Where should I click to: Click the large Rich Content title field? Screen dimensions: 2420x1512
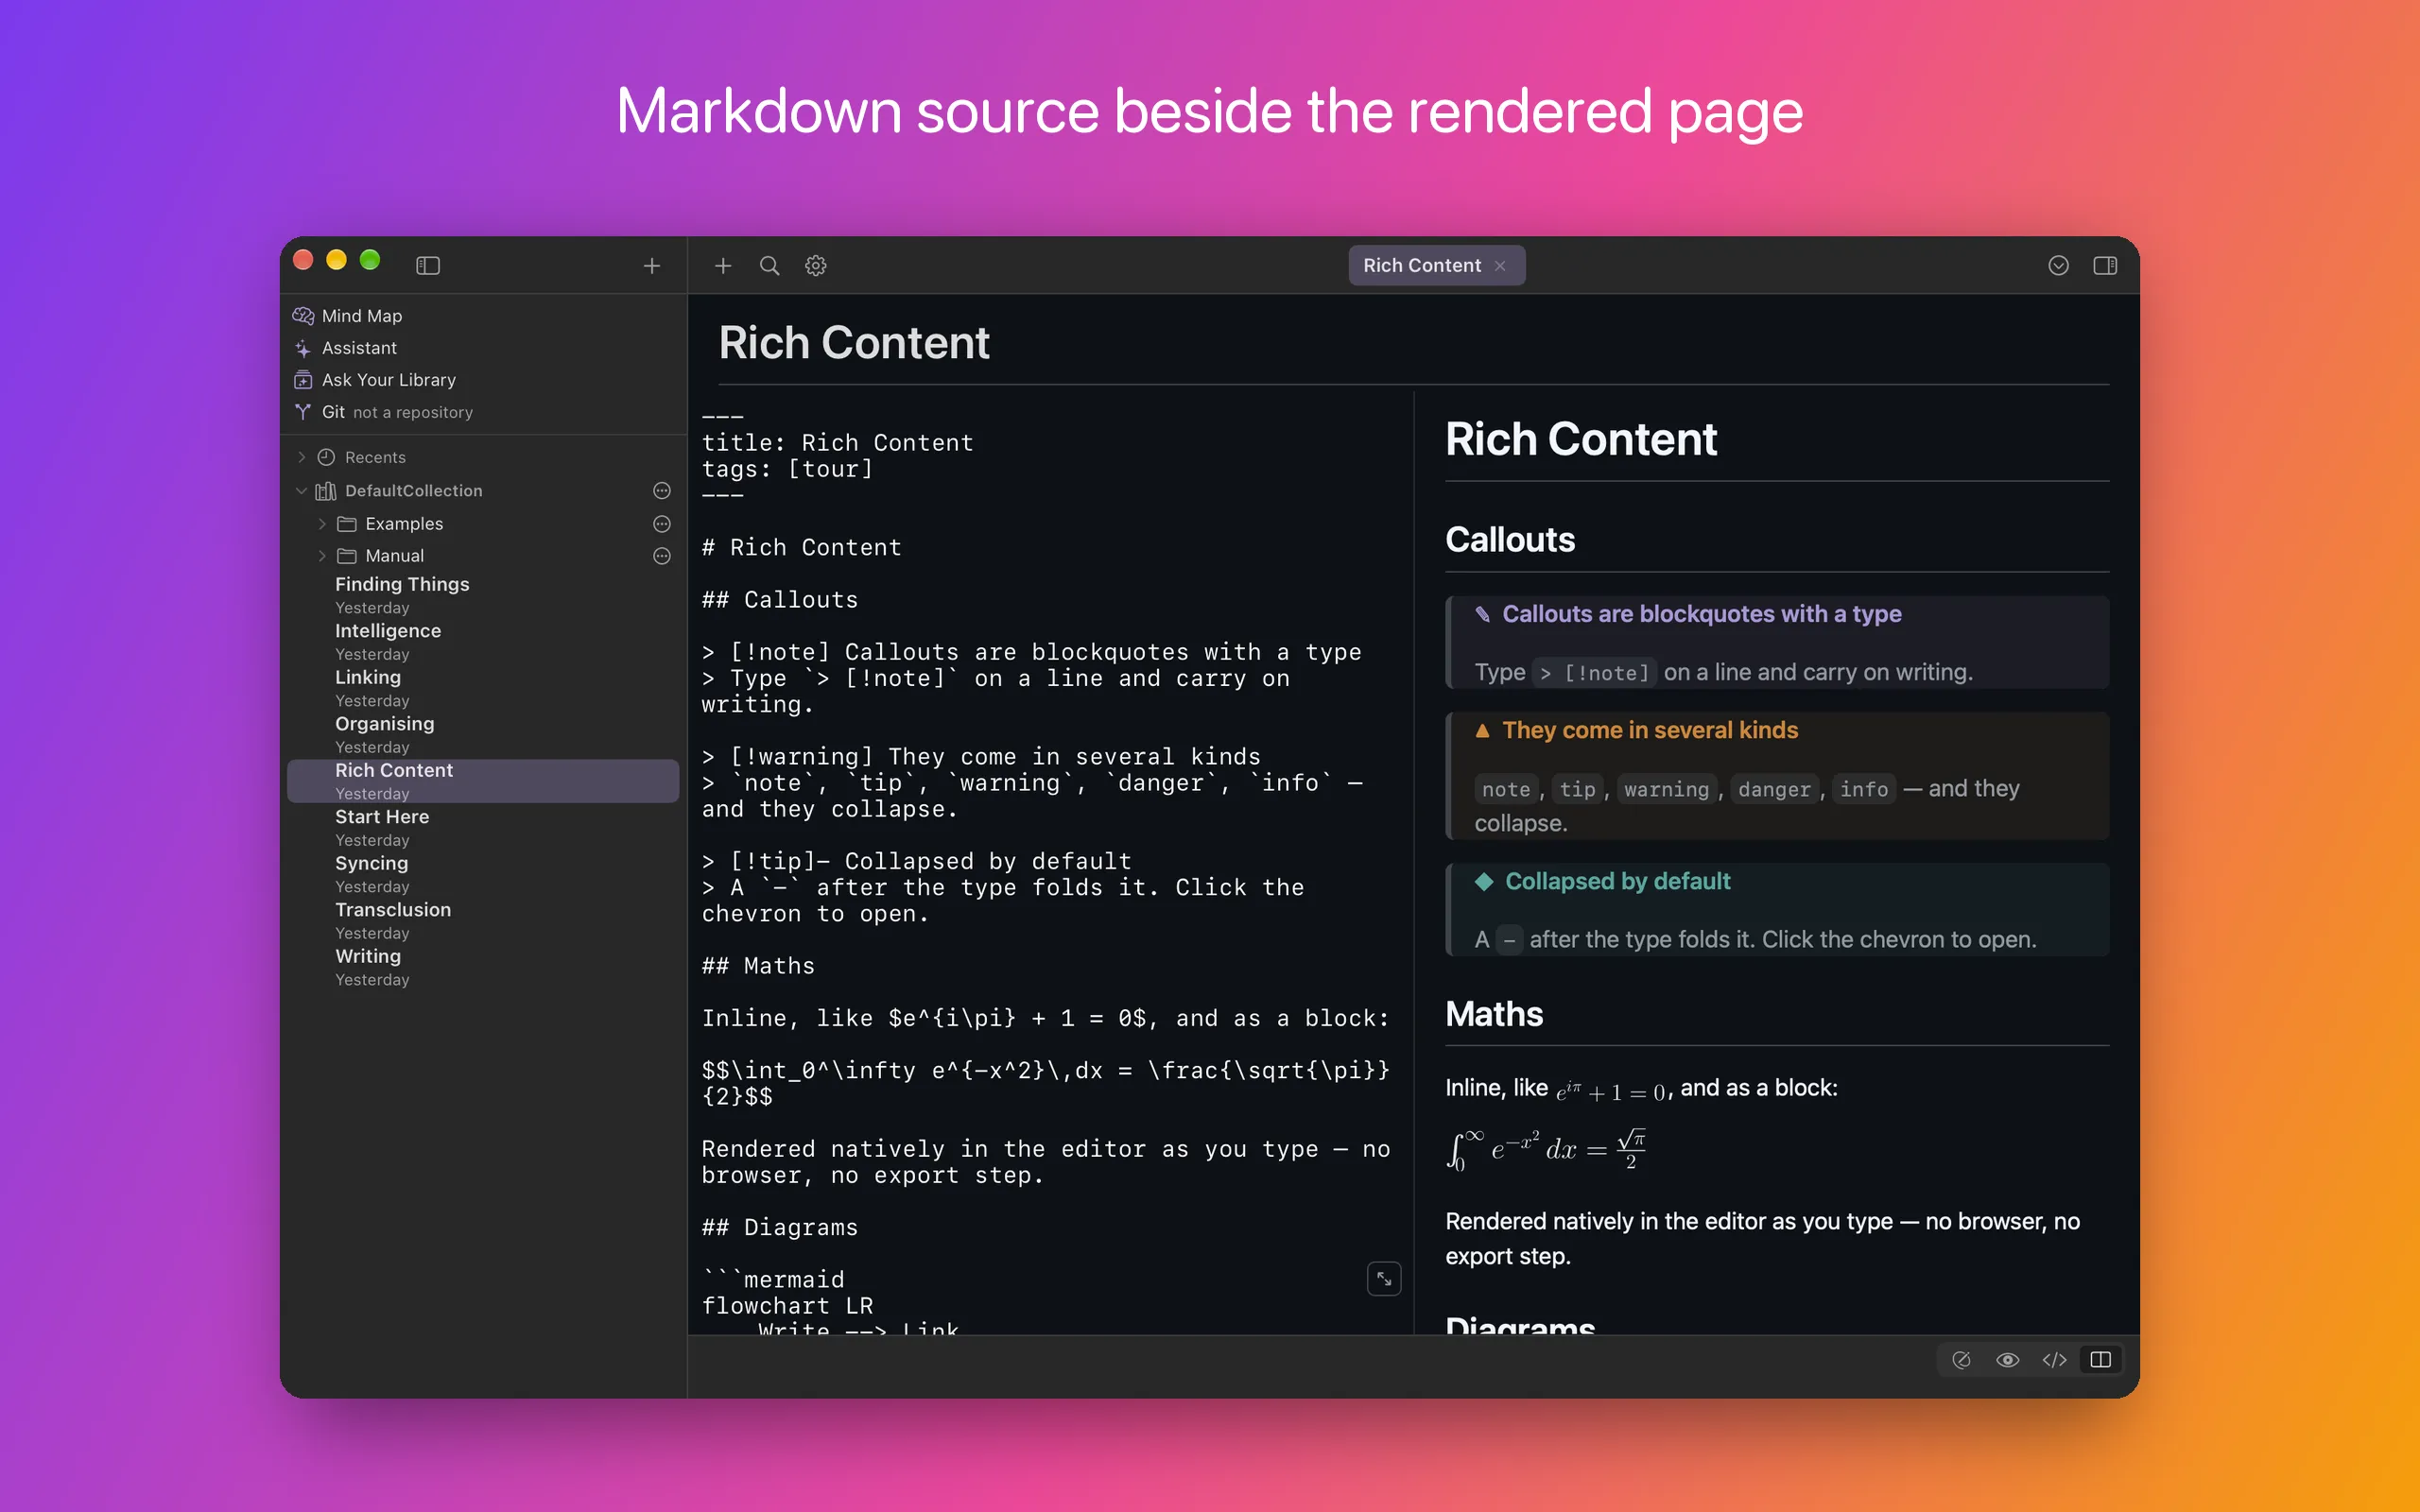[854, 343]
